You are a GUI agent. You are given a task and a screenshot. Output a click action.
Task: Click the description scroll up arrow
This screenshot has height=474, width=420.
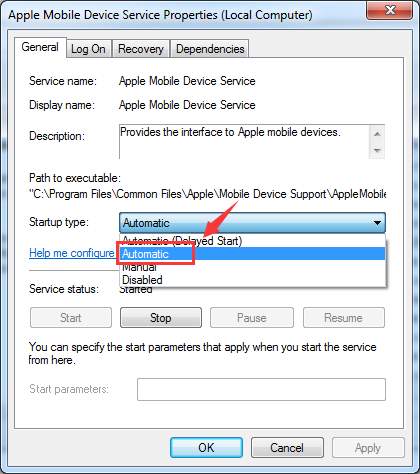[x=377, y=134]
